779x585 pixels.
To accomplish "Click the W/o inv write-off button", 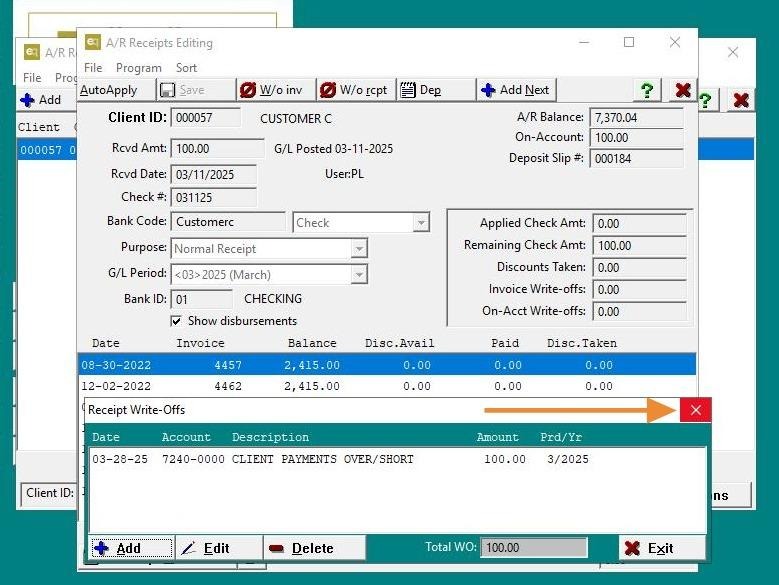I will coord(276,90).
